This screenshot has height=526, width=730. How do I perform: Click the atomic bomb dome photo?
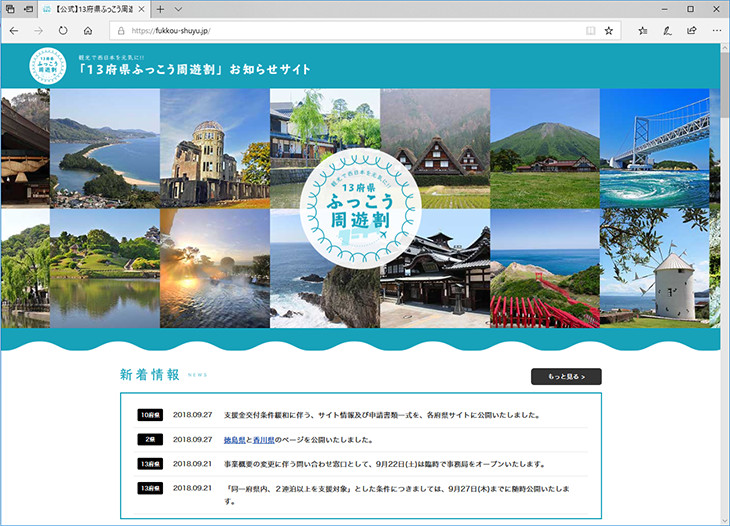coord(214,148)
